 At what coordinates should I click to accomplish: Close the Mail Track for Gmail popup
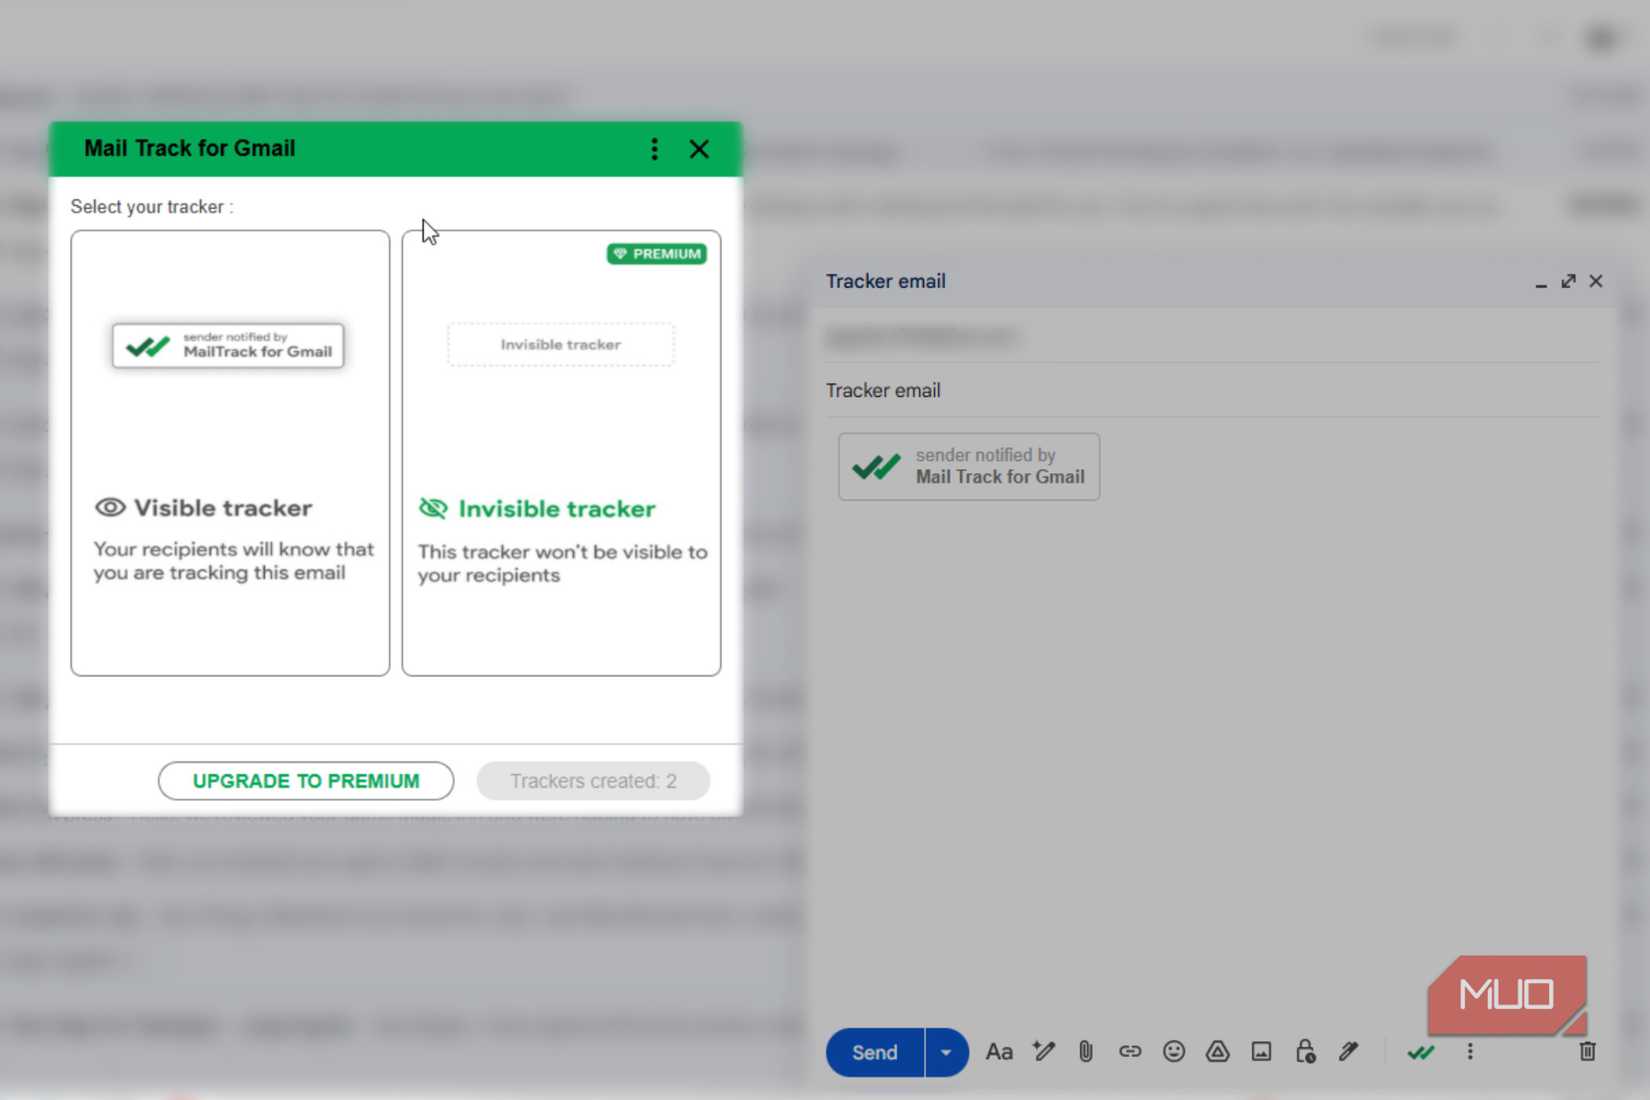pos(699,149)
